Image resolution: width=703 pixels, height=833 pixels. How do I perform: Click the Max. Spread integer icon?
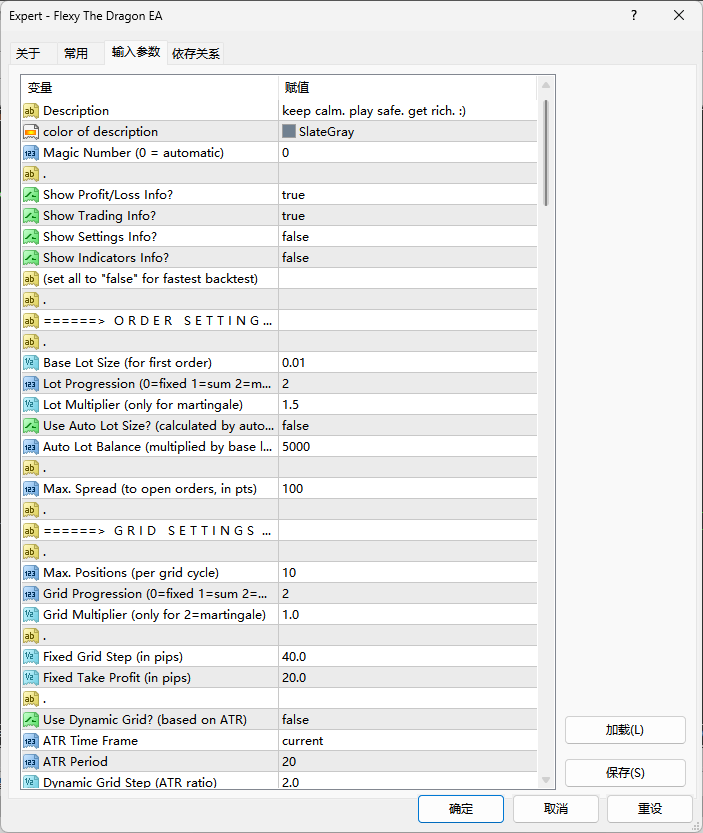click(x=31, y=489)
